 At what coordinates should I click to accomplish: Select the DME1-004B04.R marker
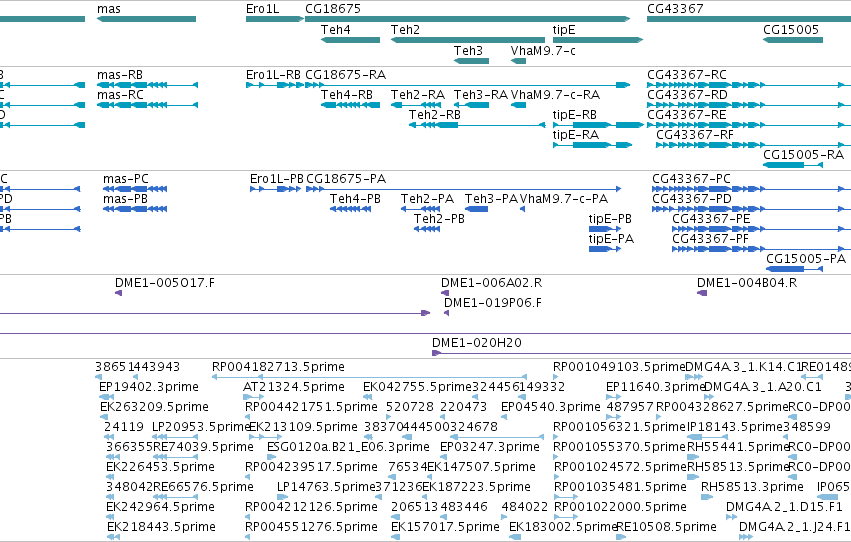click(702, 293)
